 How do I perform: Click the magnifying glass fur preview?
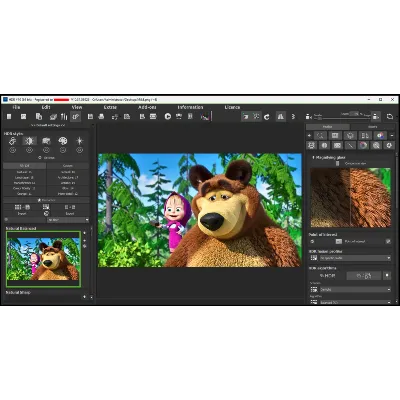coord(351,197)
